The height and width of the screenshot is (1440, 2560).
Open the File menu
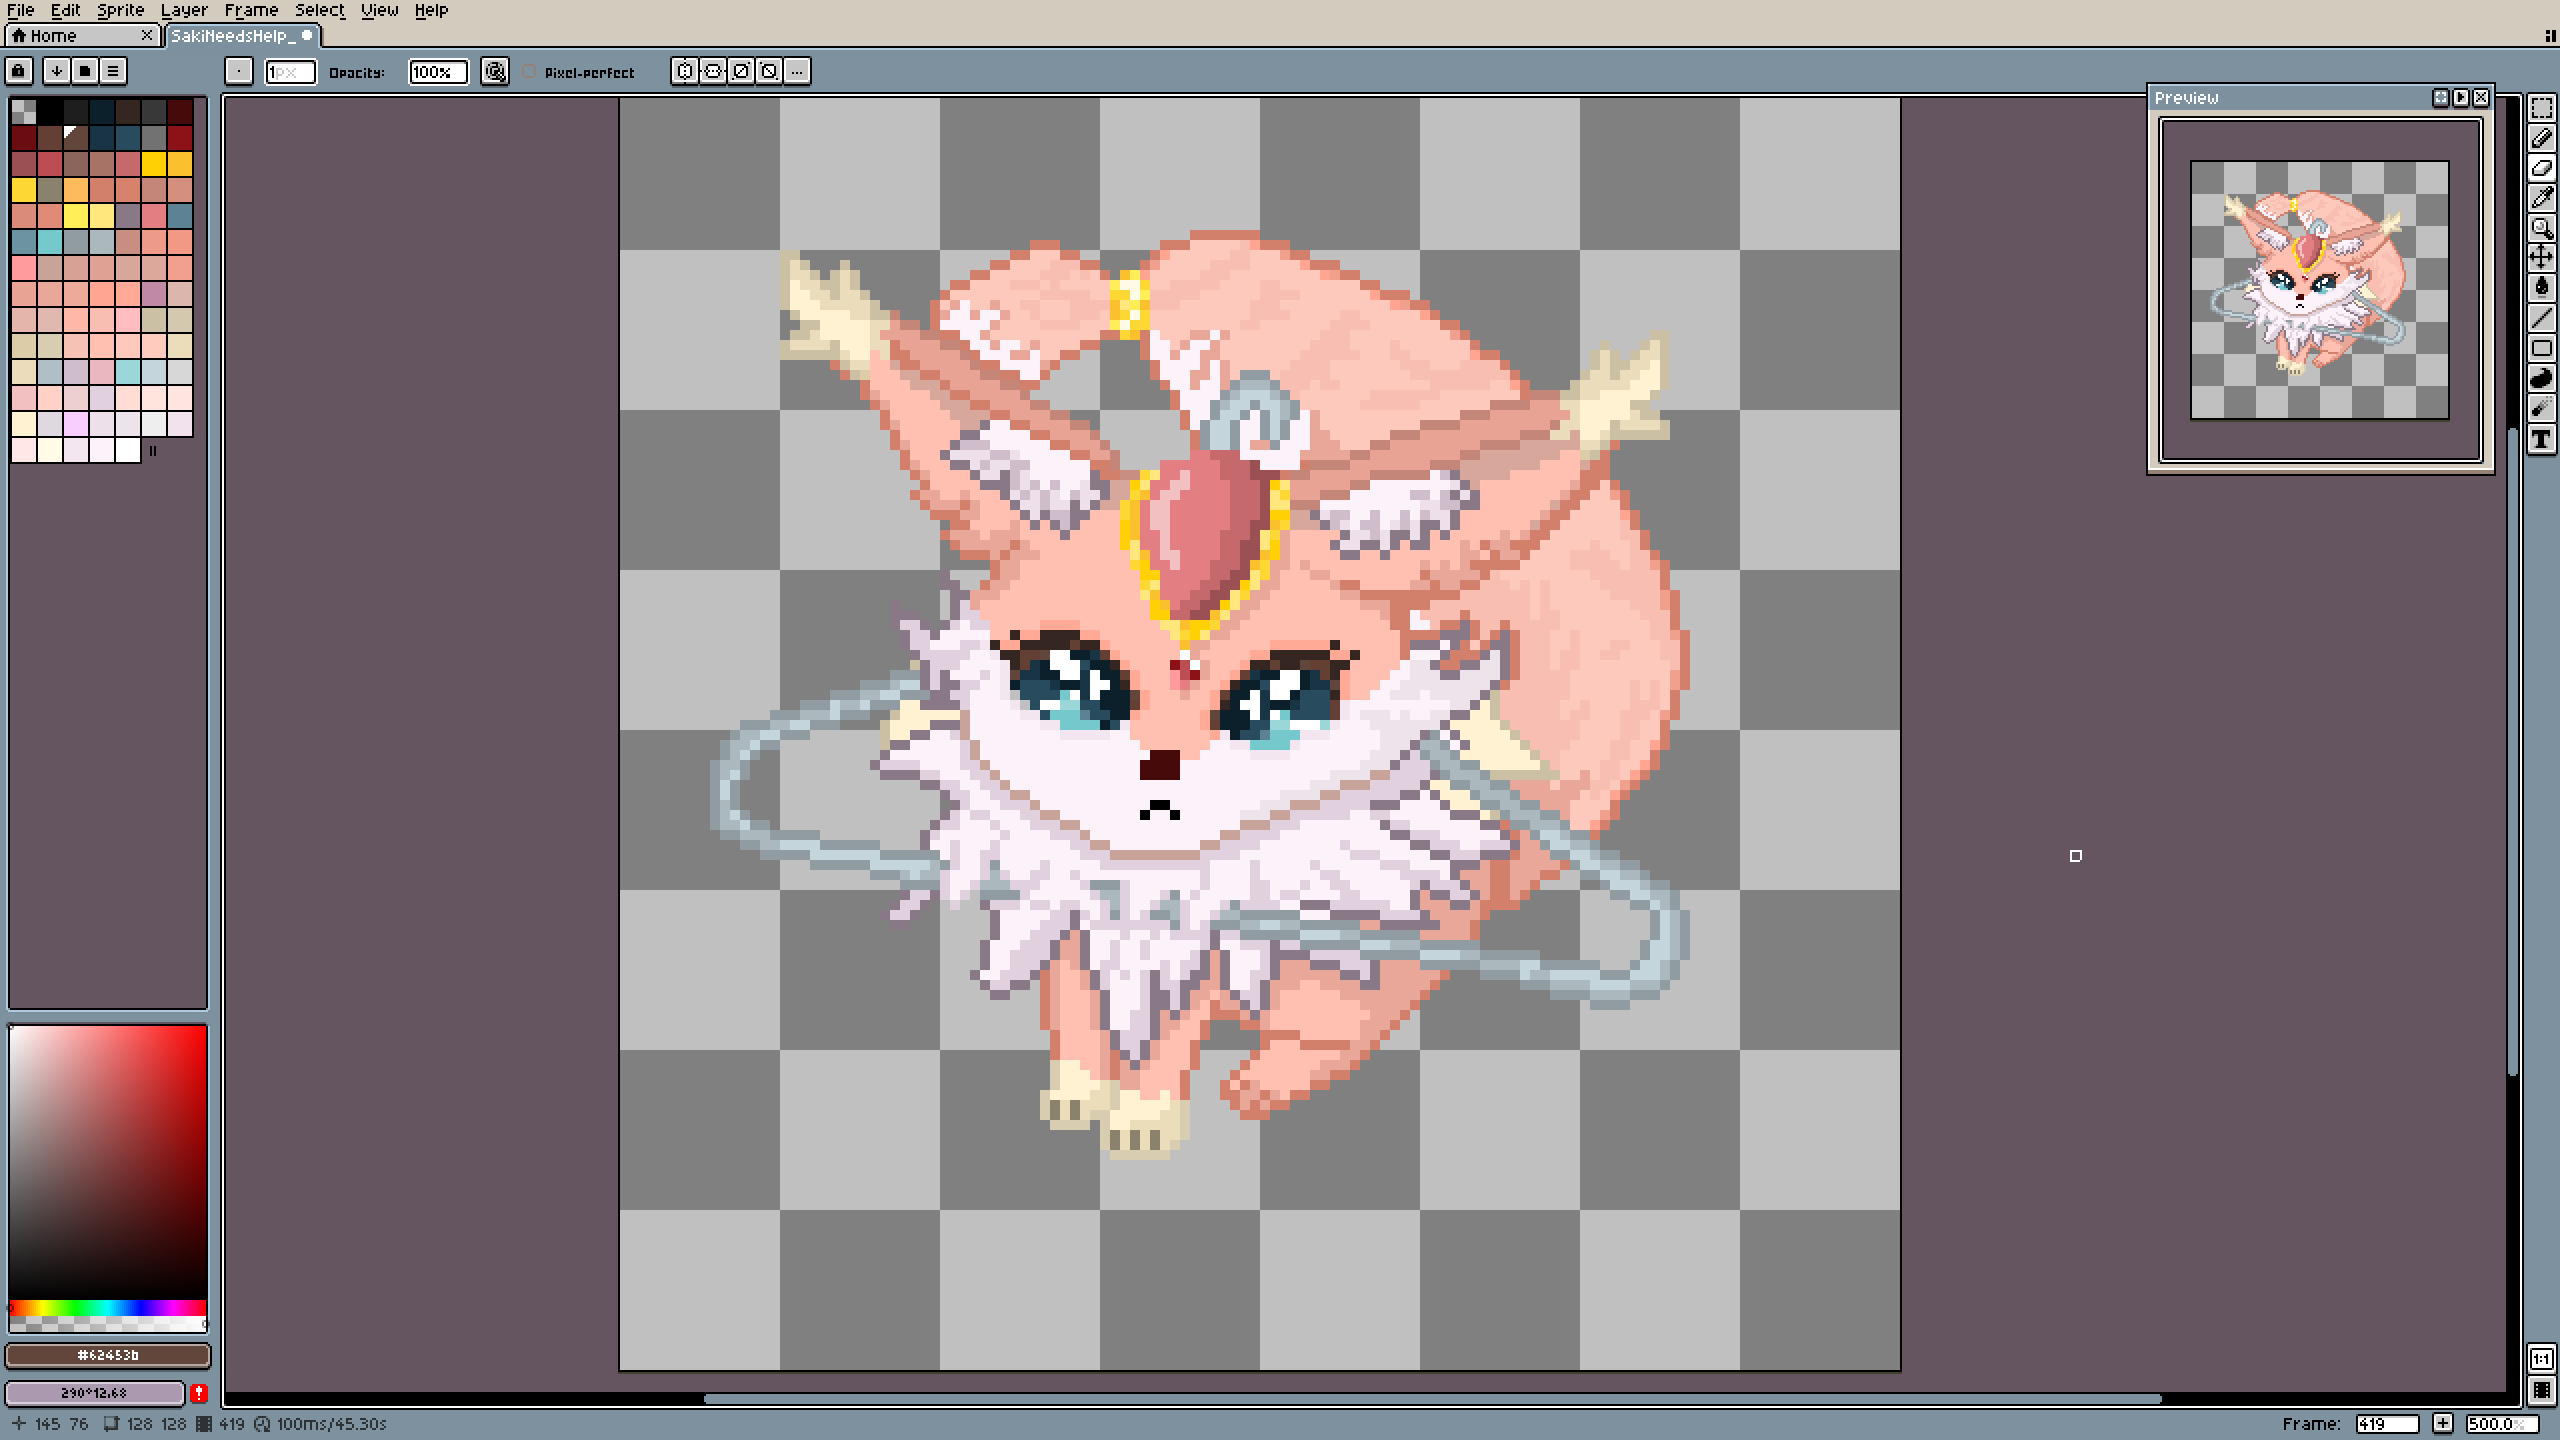coord(20,10)
